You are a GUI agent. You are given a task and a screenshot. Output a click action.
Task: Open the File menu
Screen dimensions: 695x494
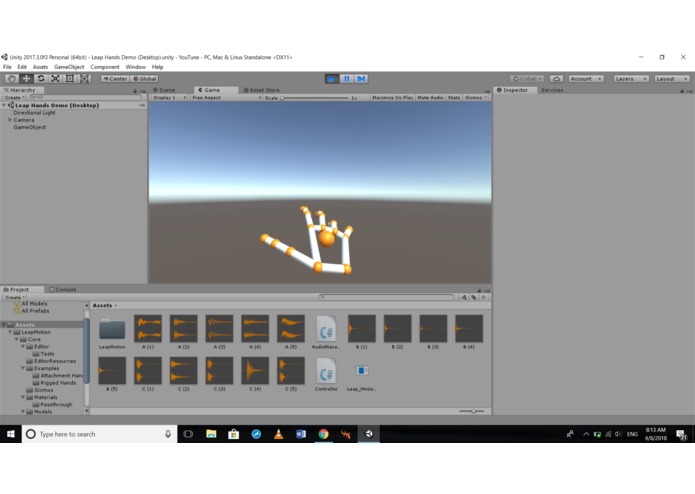(7, 67)
